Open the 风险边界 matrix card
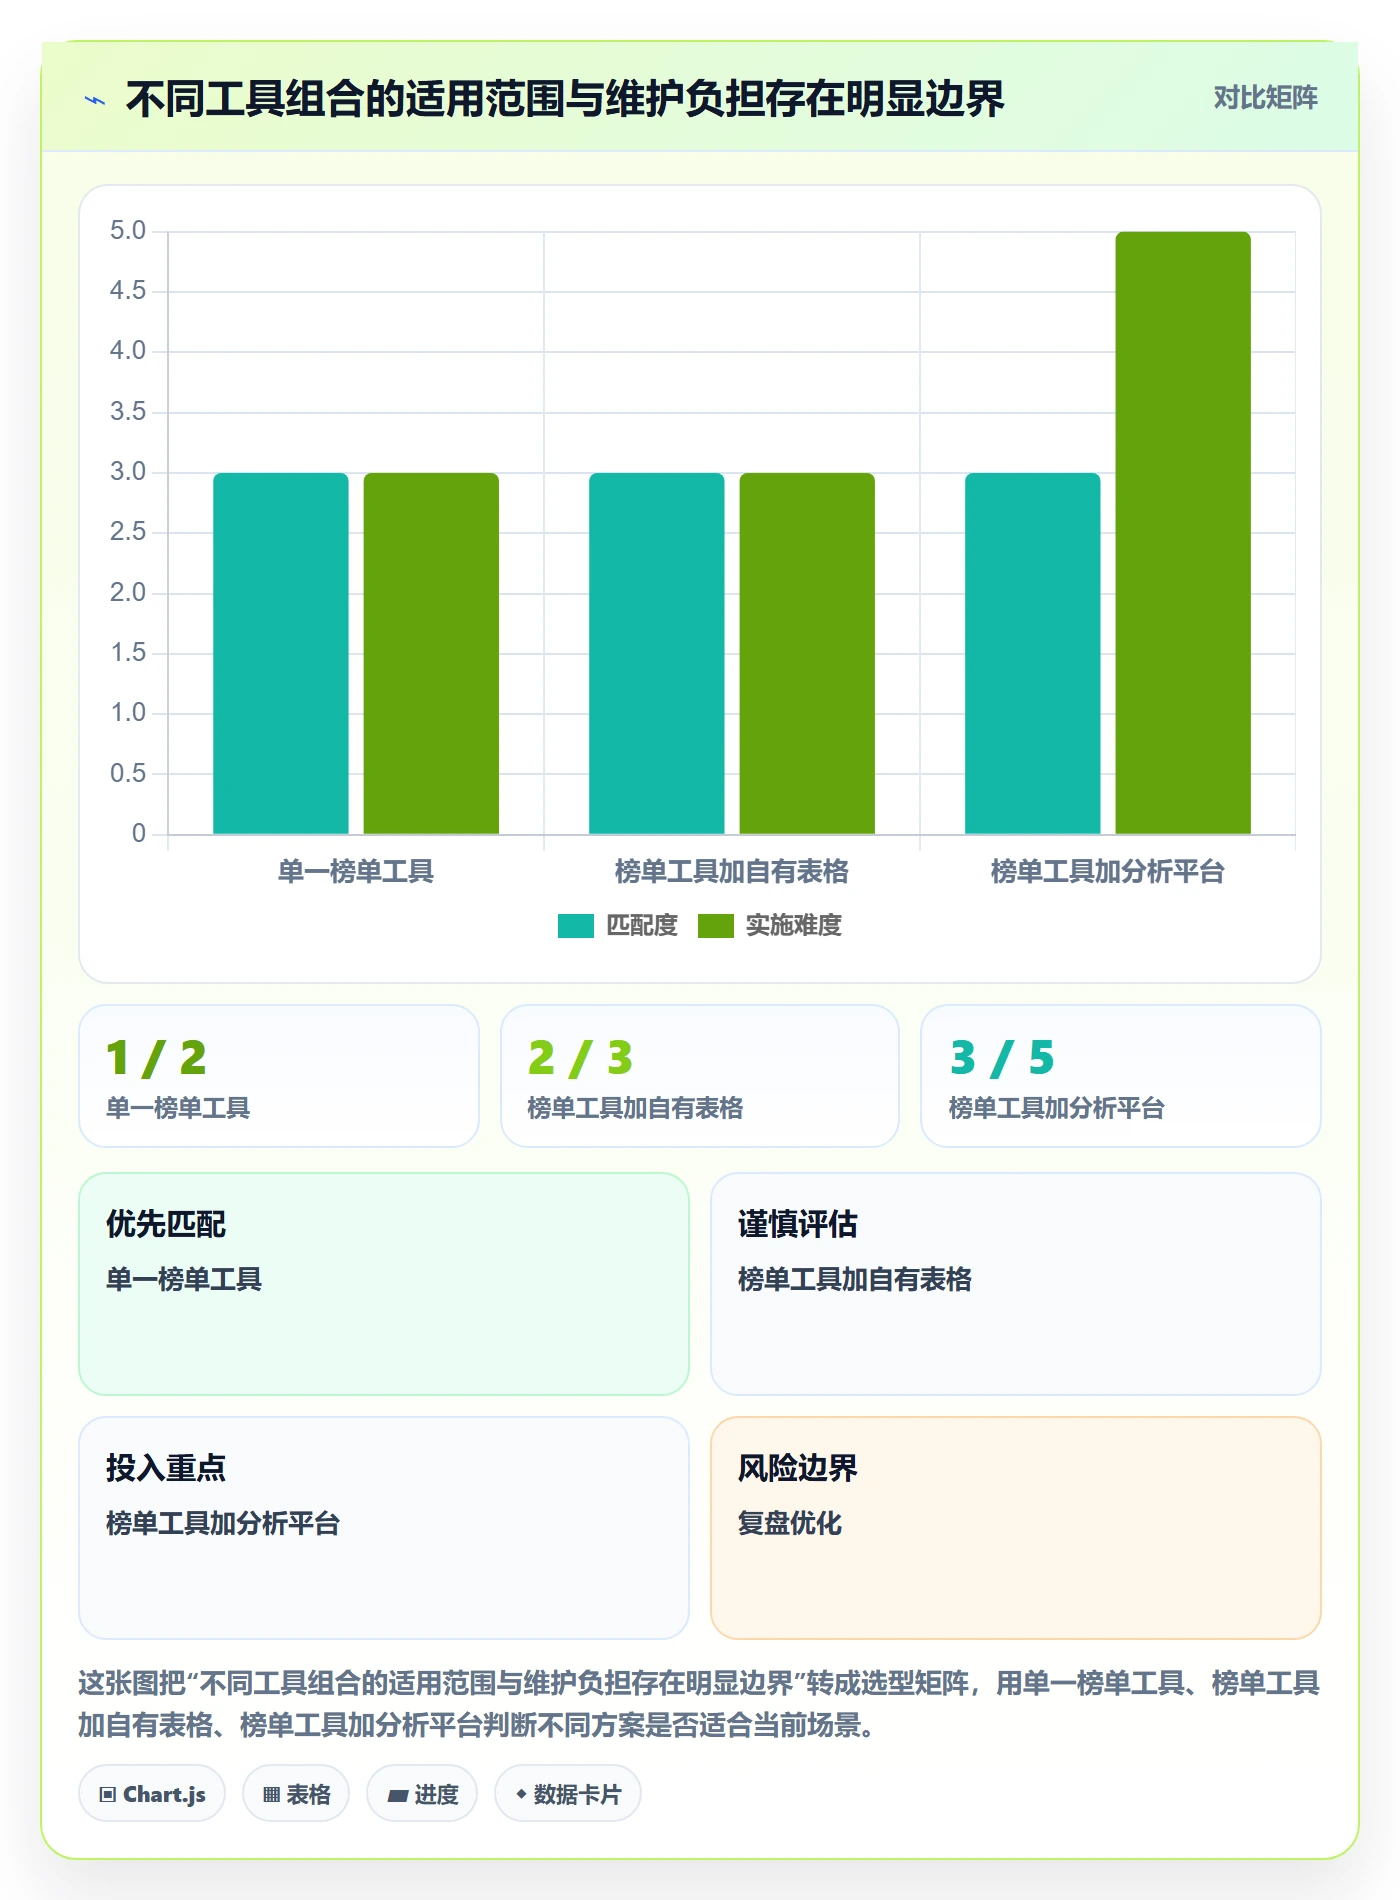 click(1016, 1528)
